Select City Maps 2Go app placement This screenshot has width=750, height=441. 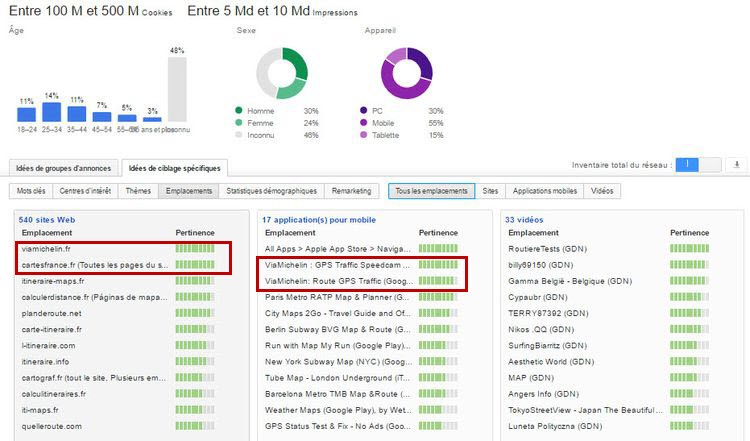point(338,313)
